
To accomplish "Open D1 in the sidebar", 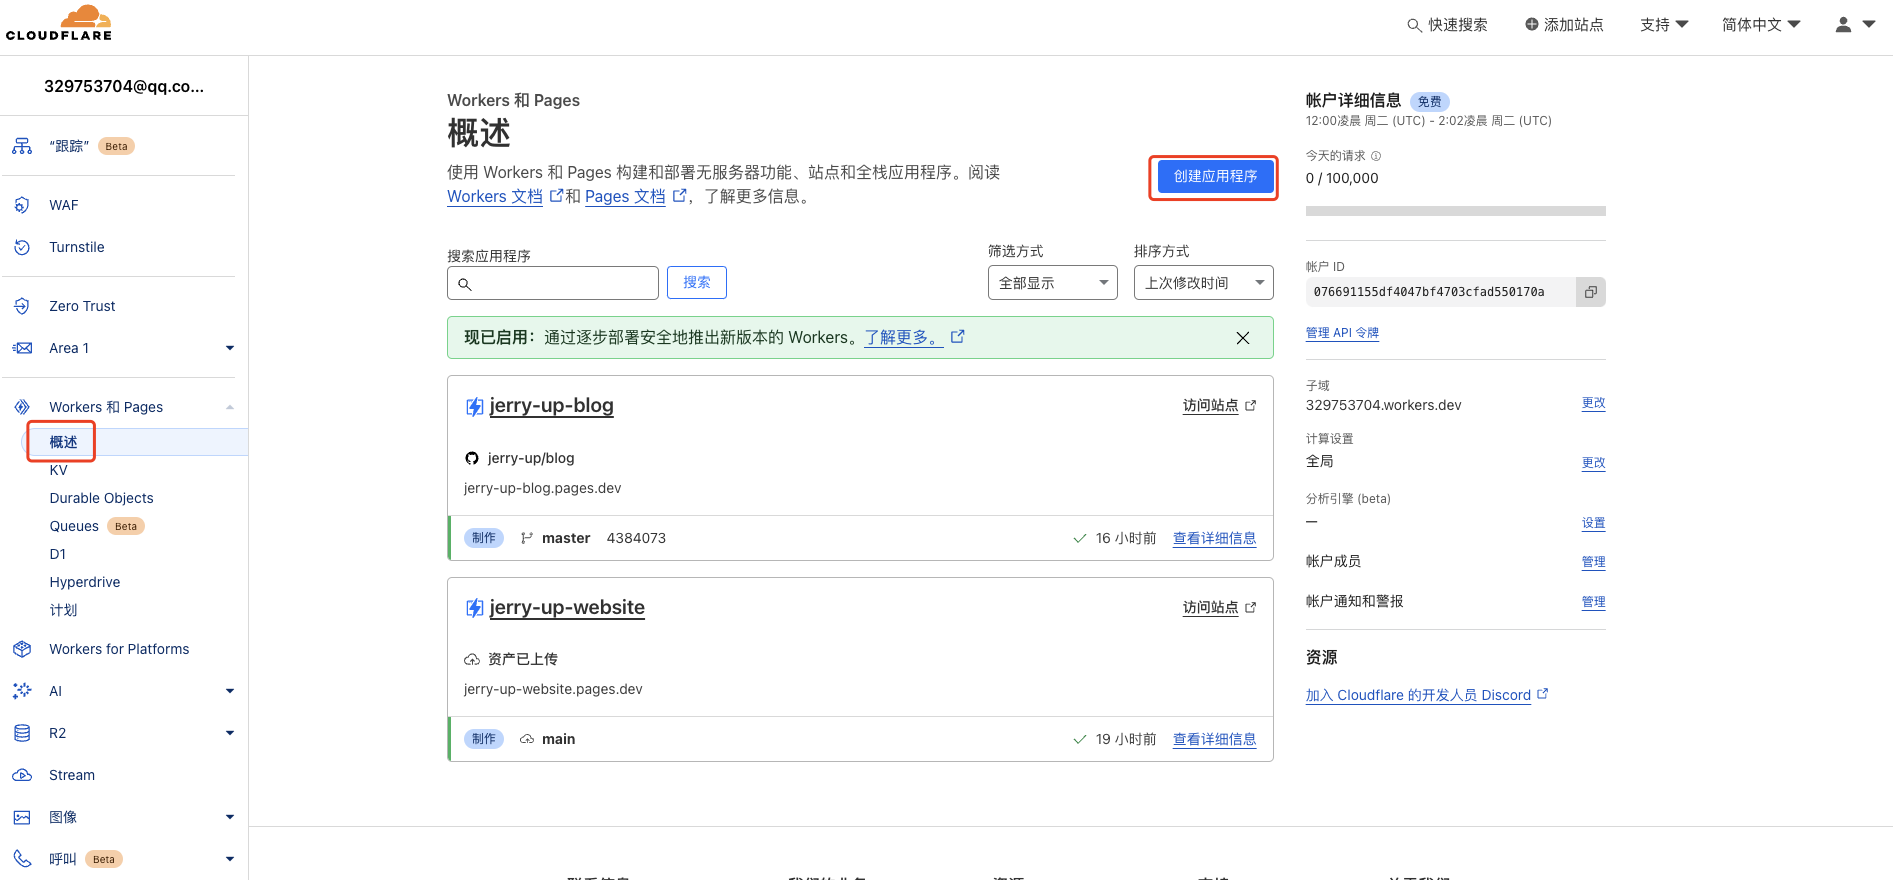I will coord(57,554).
